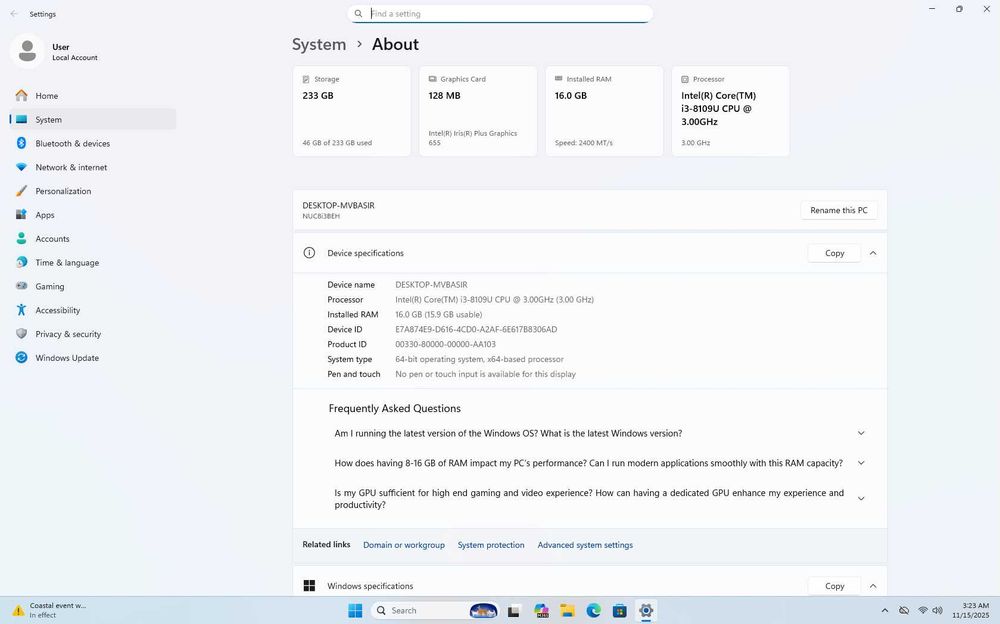Click the System type value text

479,359
